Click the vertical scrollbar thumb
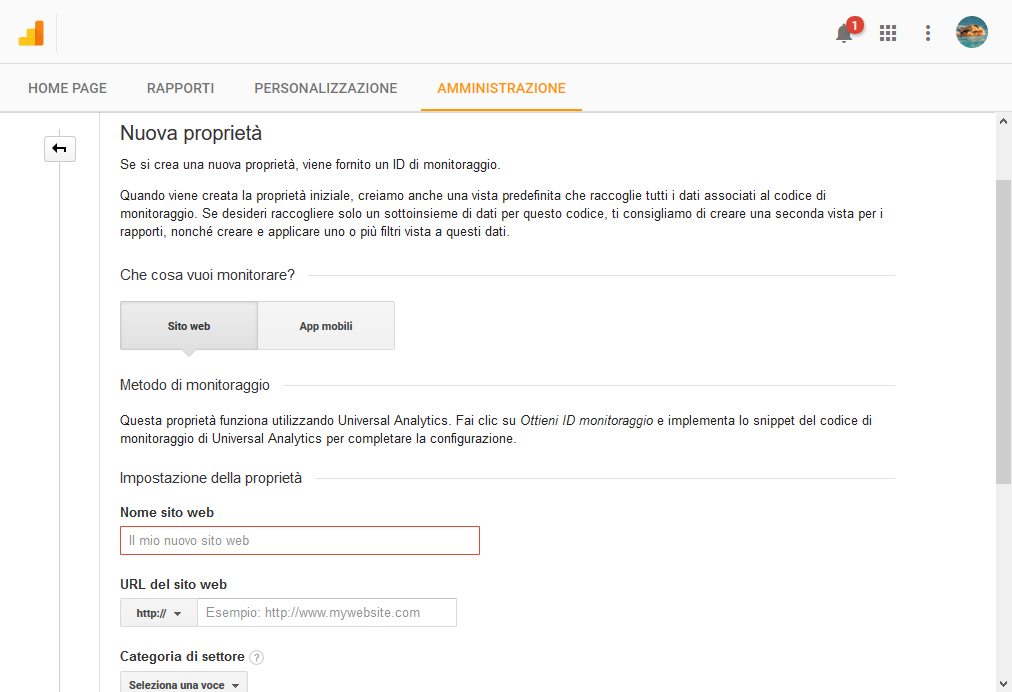 pos(1003,330)
